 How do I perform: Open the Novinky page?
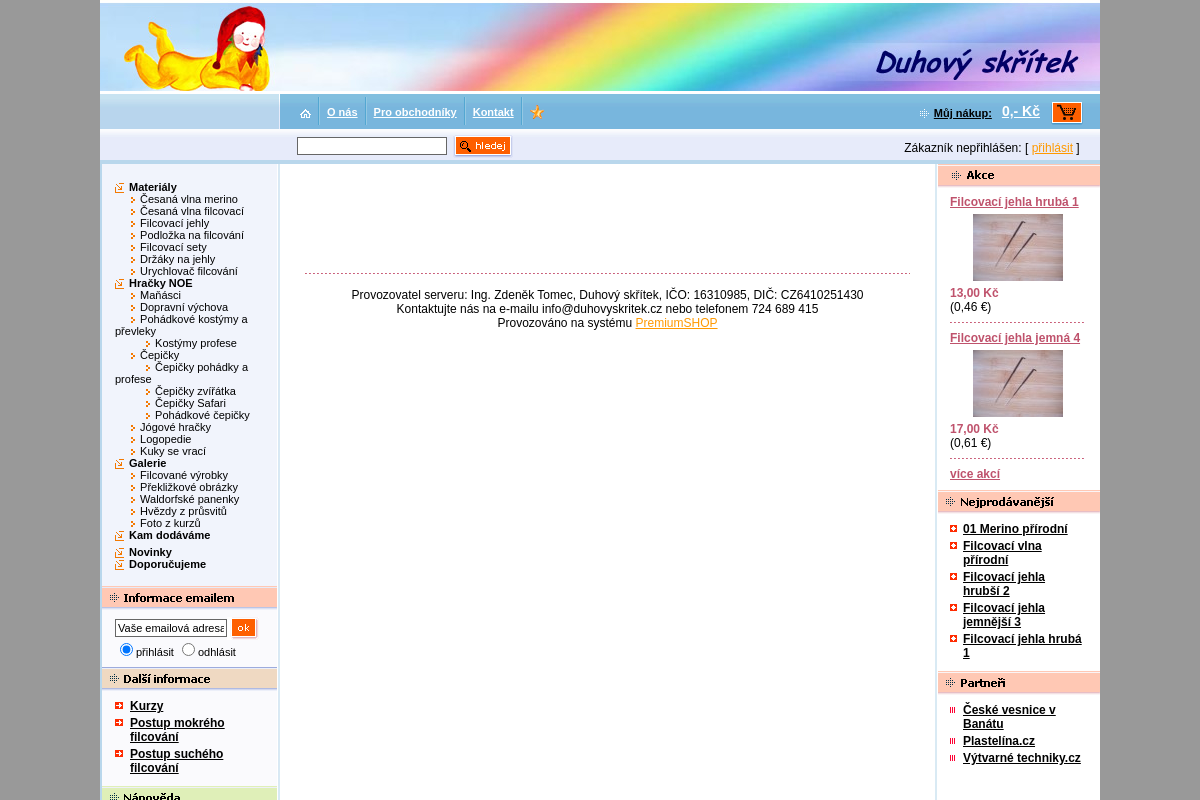tap(150, 552)
